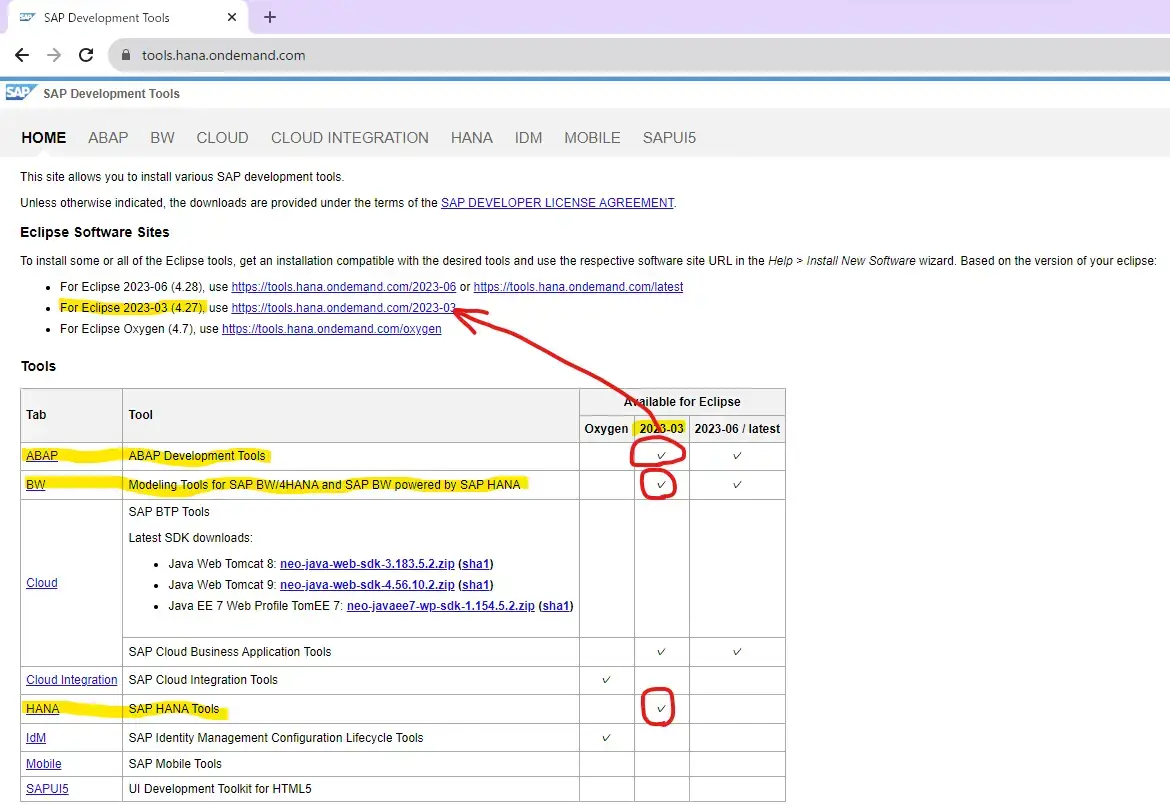The image size is (1170, 809).
Task: Click the browser forward arrow
Action: click(54, 55)
